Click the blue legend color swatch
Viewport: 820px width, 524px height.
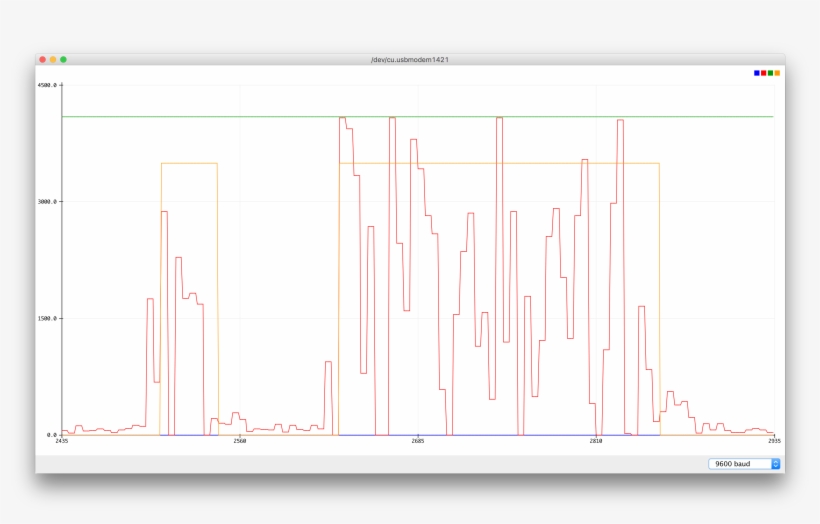click(757, 73)
